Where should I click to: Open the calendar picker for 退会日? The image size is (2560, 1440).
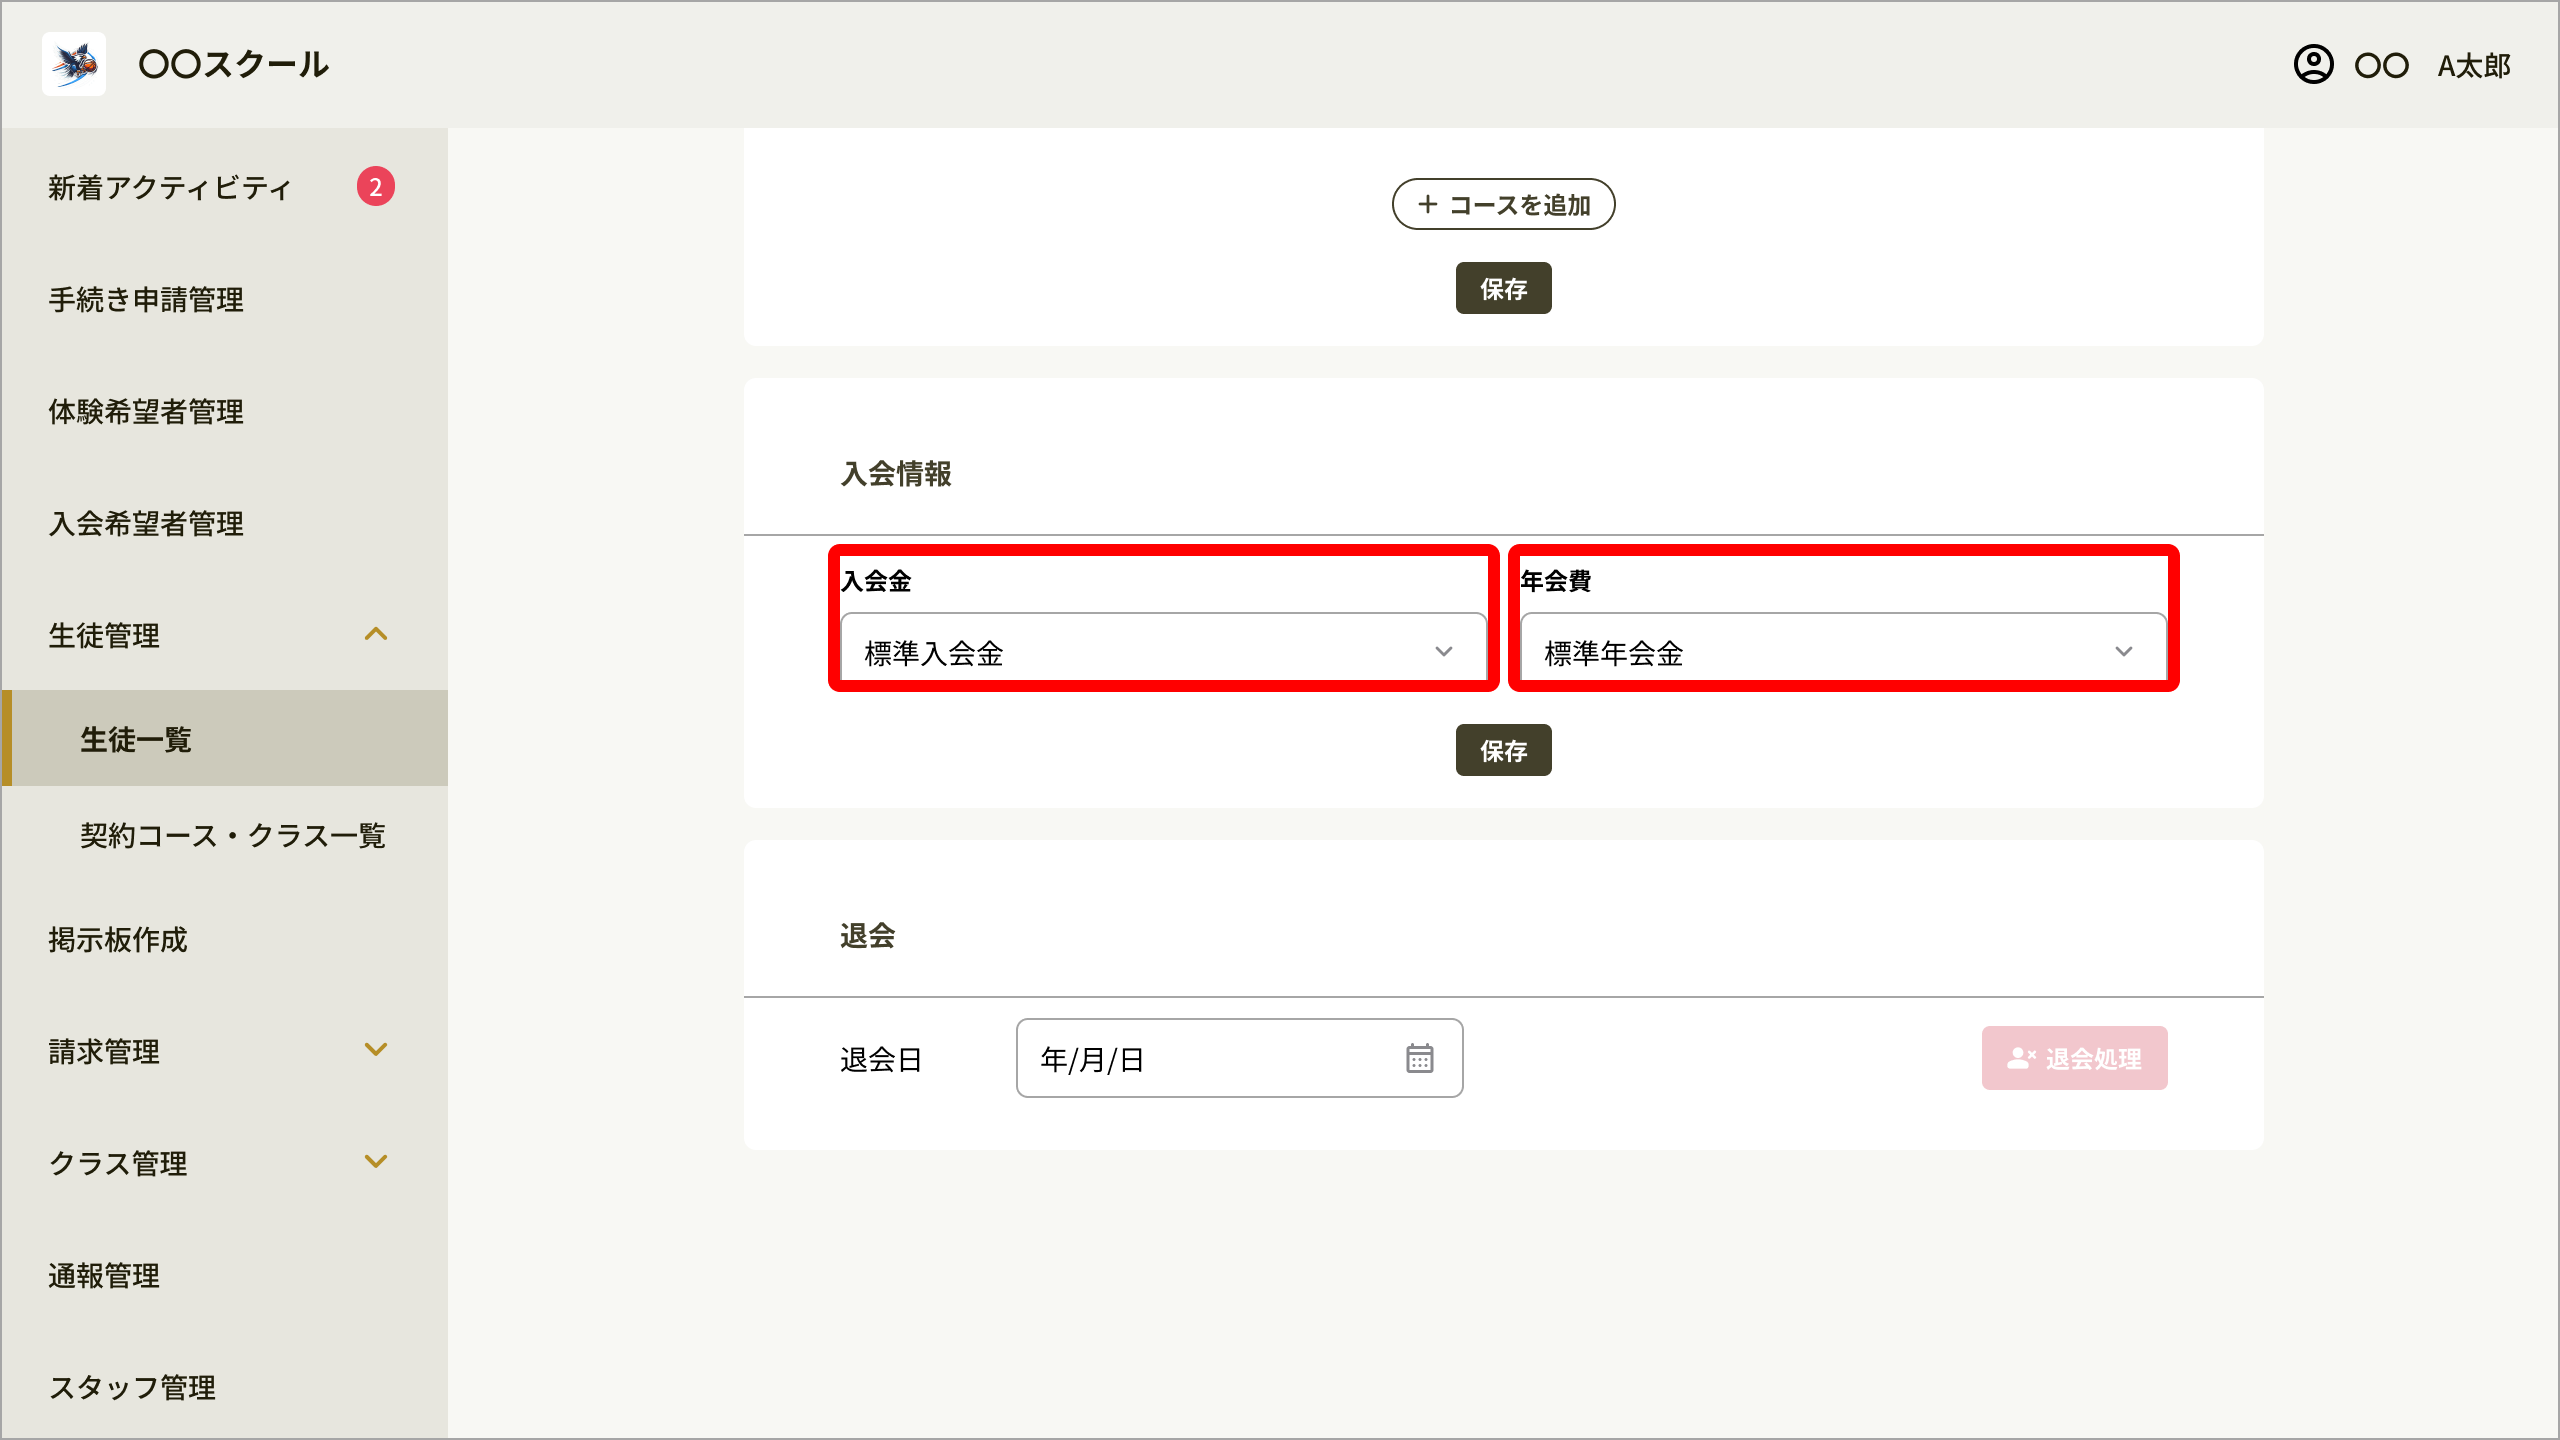pos(1419,1058)
